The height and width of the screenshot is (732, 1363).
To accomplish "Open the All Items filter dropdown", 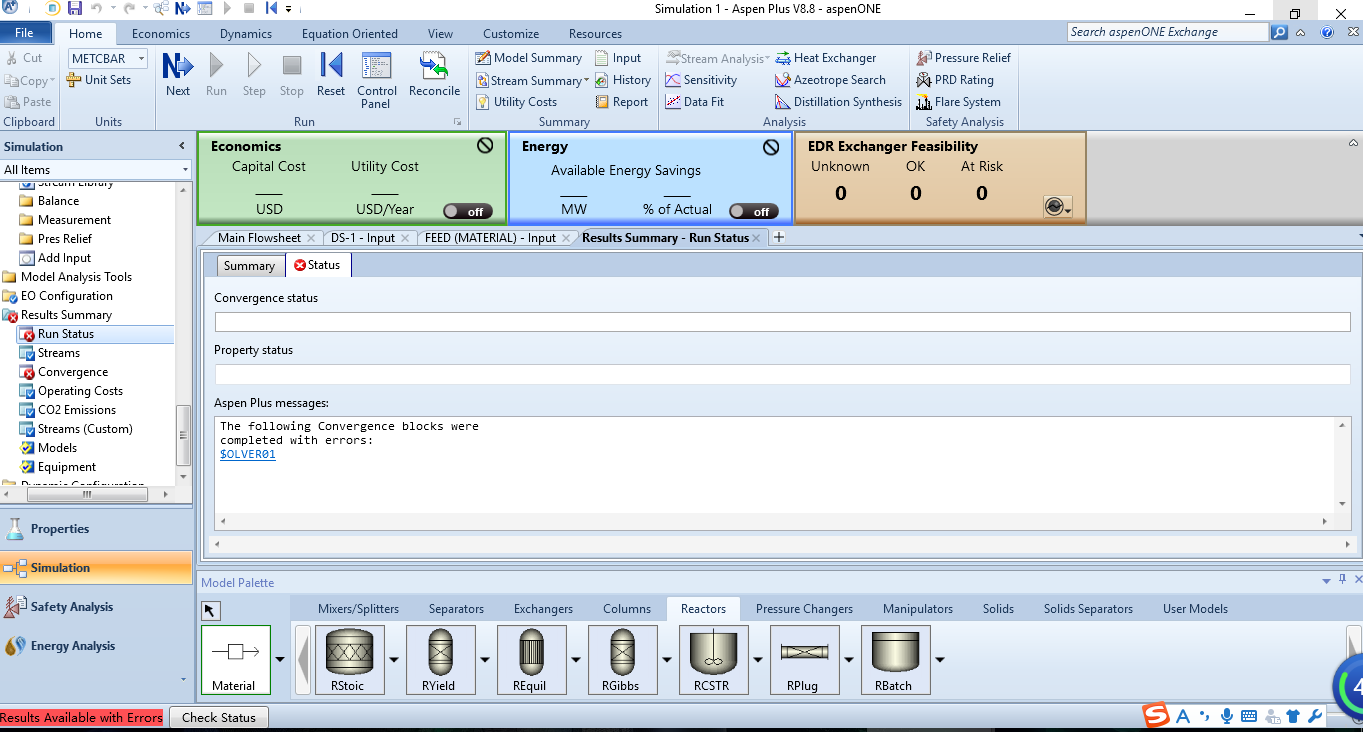I will click(x=185, y=170).
